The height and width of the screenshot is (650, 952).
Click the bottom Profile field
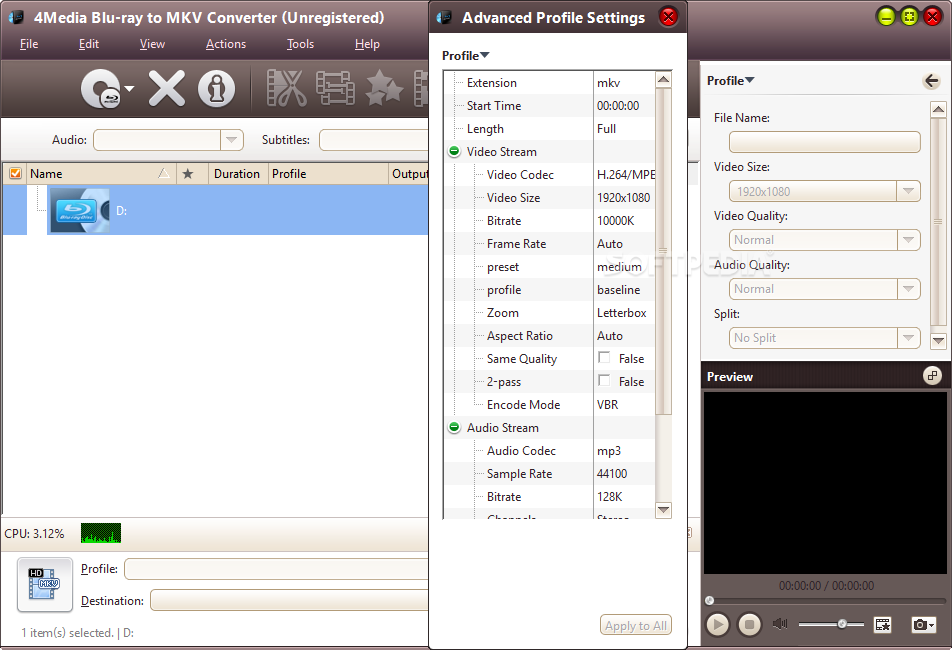[x=276, y=569]
